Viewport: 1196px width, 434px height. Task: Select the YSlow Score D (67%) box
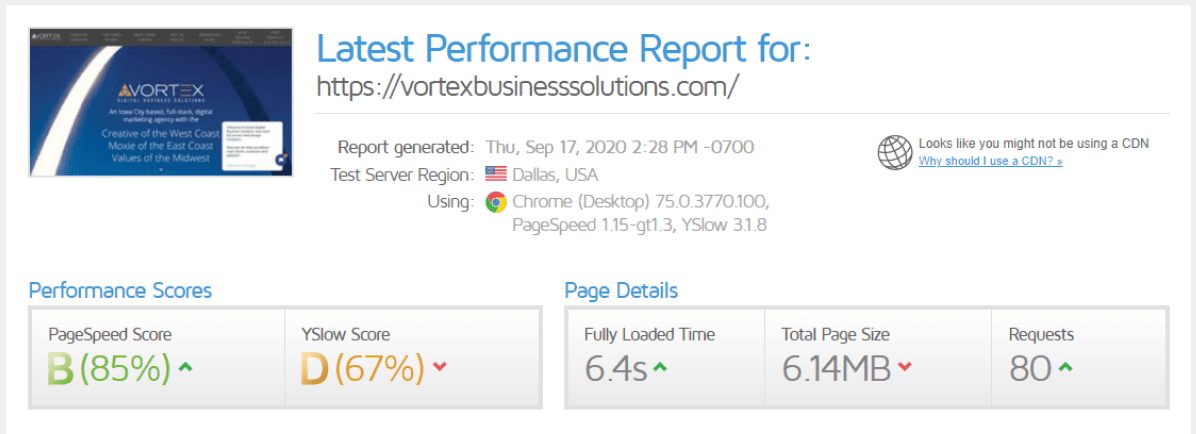pos(413,357)
